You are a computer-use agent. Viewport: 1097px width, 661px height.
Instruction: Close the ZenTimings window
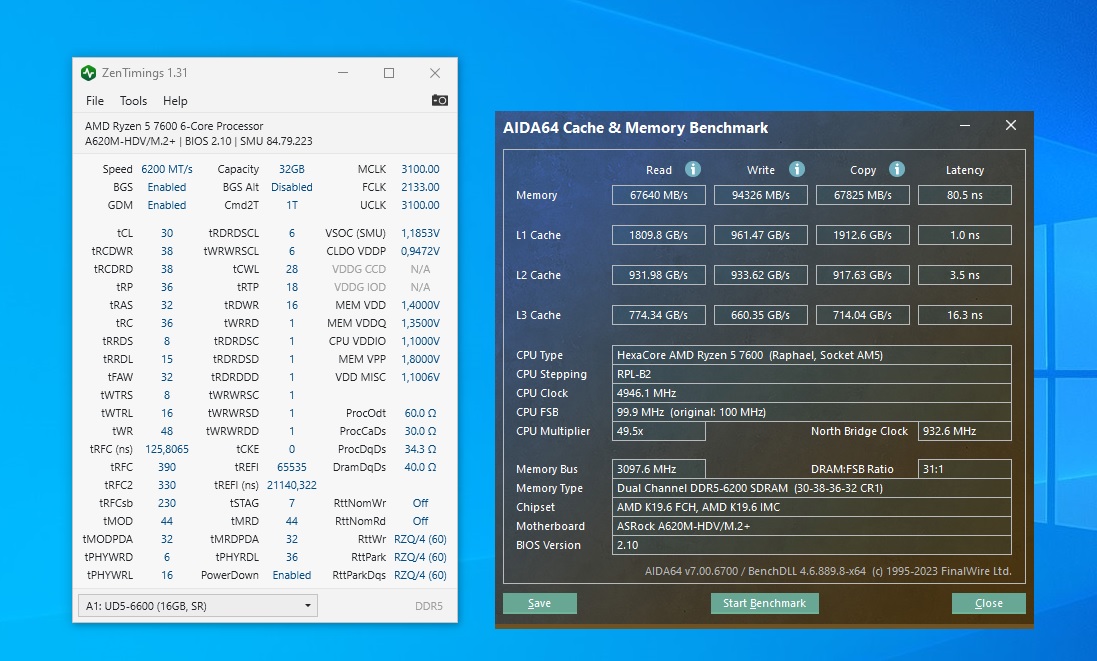point(435,73)
